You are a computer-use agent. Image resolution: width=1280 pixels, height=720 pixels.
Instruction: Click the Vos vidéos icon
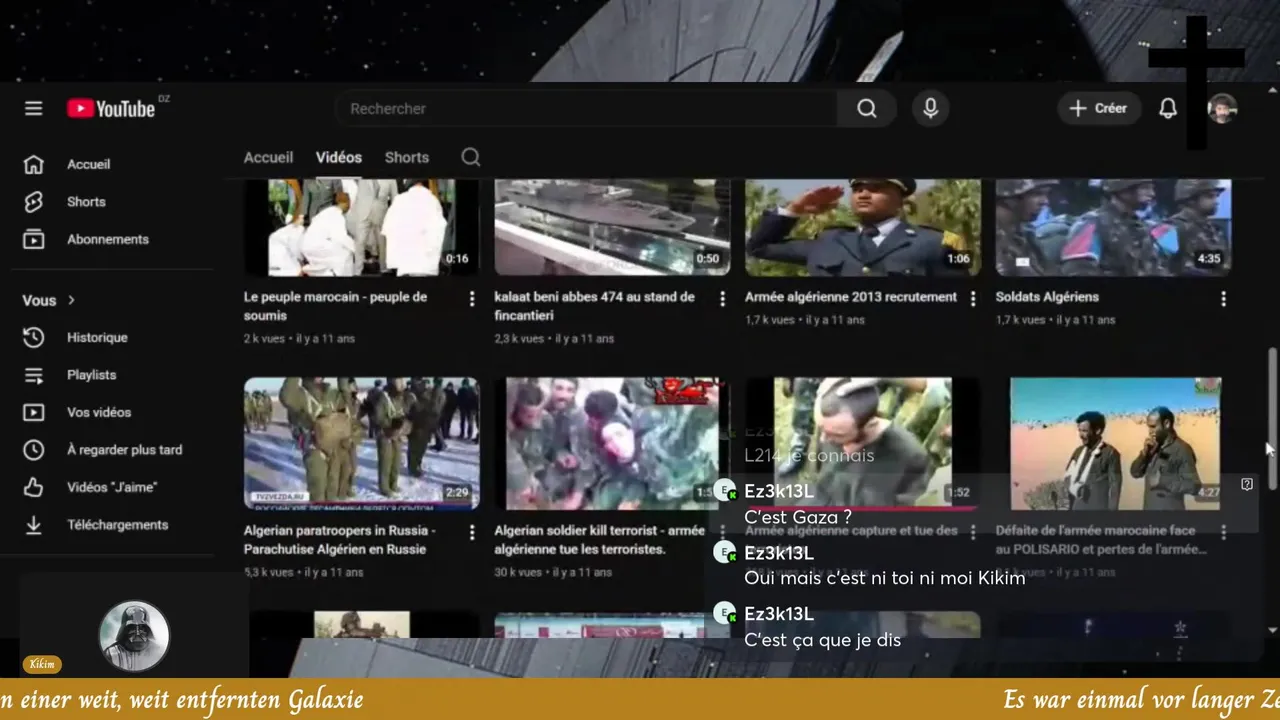(x=34, y=412)
